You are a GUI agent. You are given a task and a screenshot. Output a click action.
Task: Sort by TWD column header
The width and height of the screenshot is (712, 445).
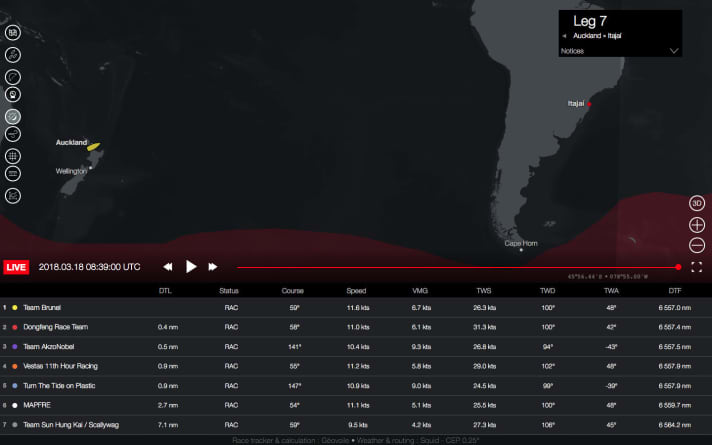point(548,291)
